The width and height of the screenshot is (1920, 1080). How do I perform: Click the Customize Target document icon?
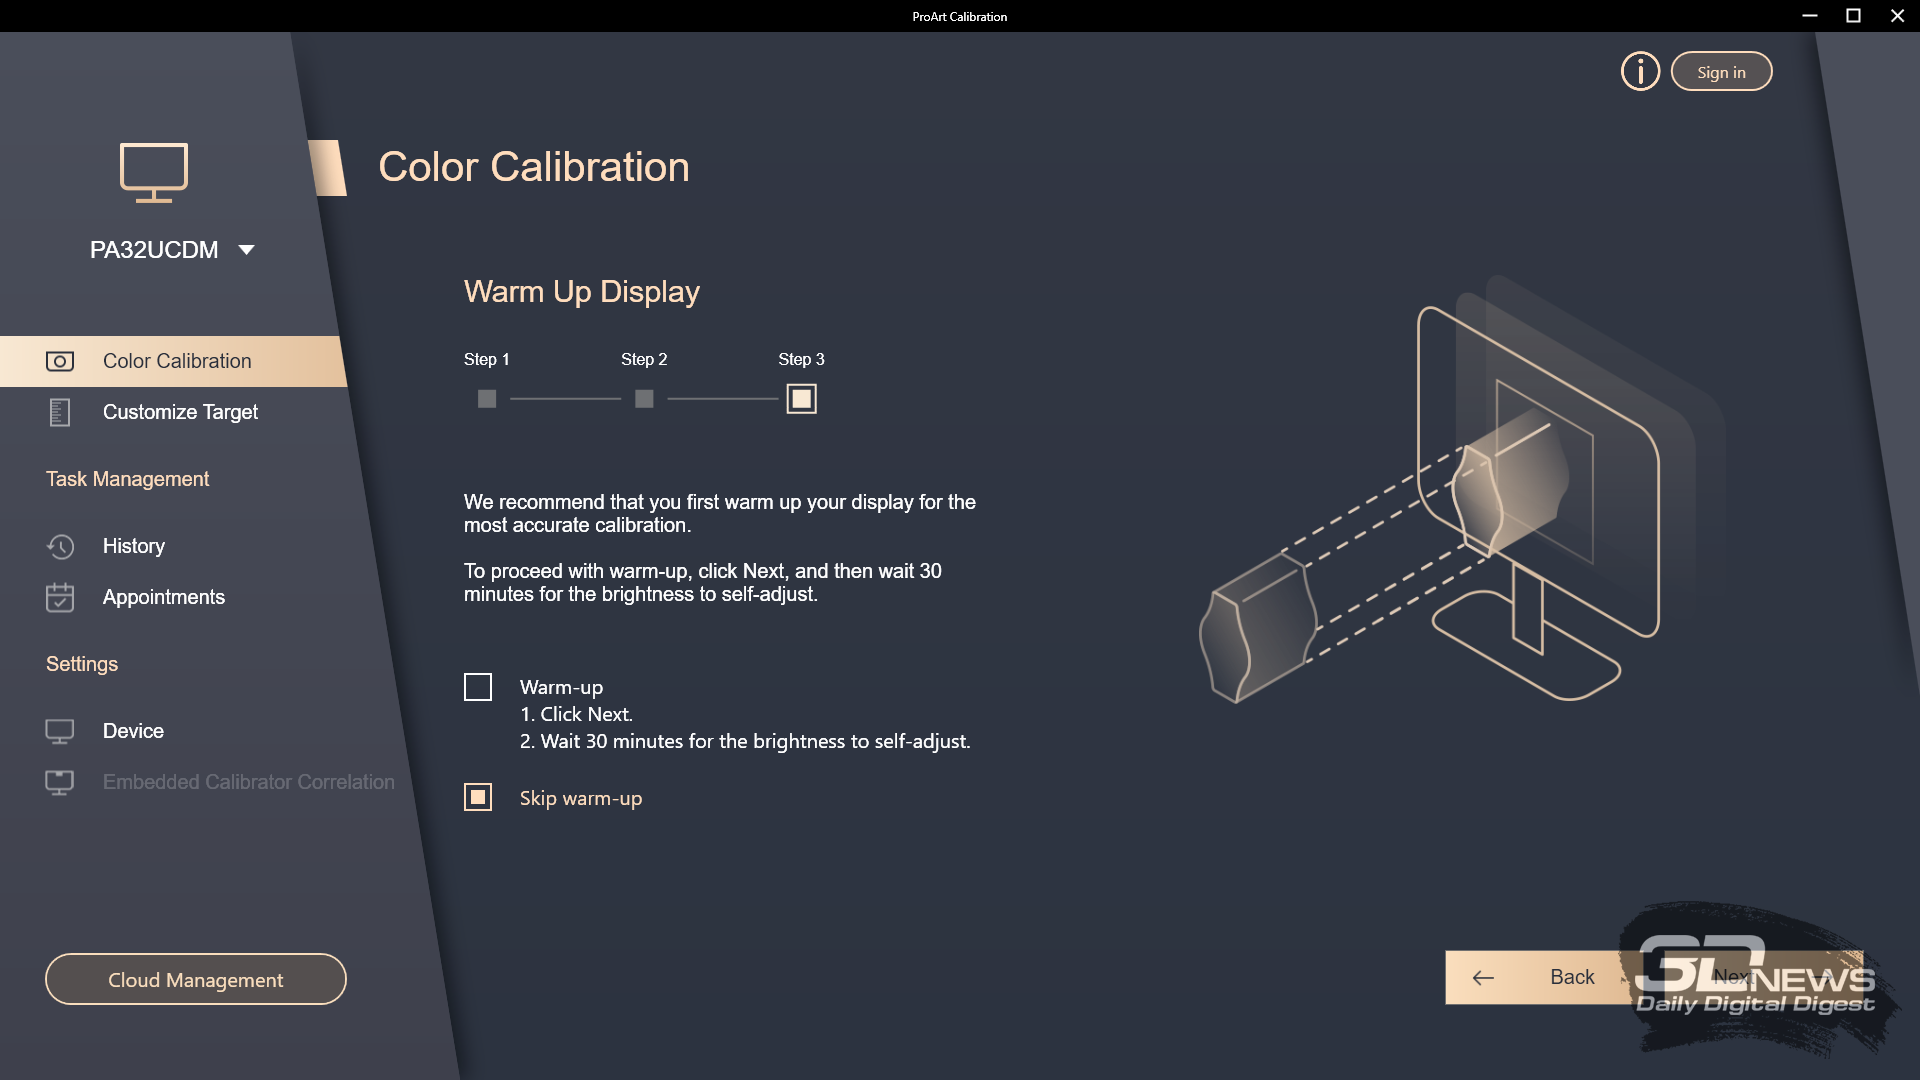[60, 412]
